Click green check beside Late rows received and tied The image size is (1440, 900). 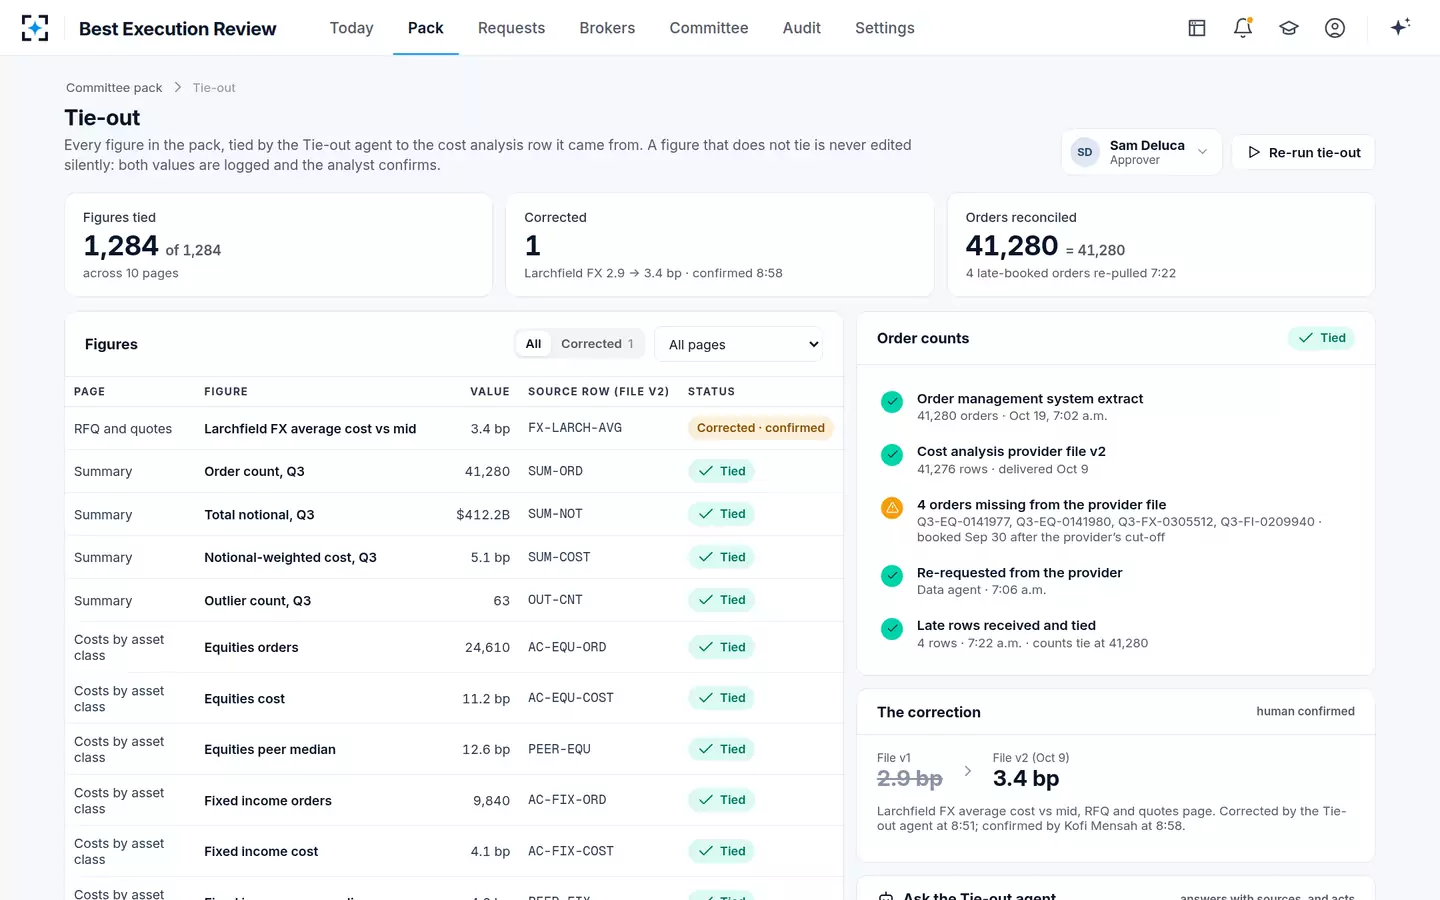[892, 629]
